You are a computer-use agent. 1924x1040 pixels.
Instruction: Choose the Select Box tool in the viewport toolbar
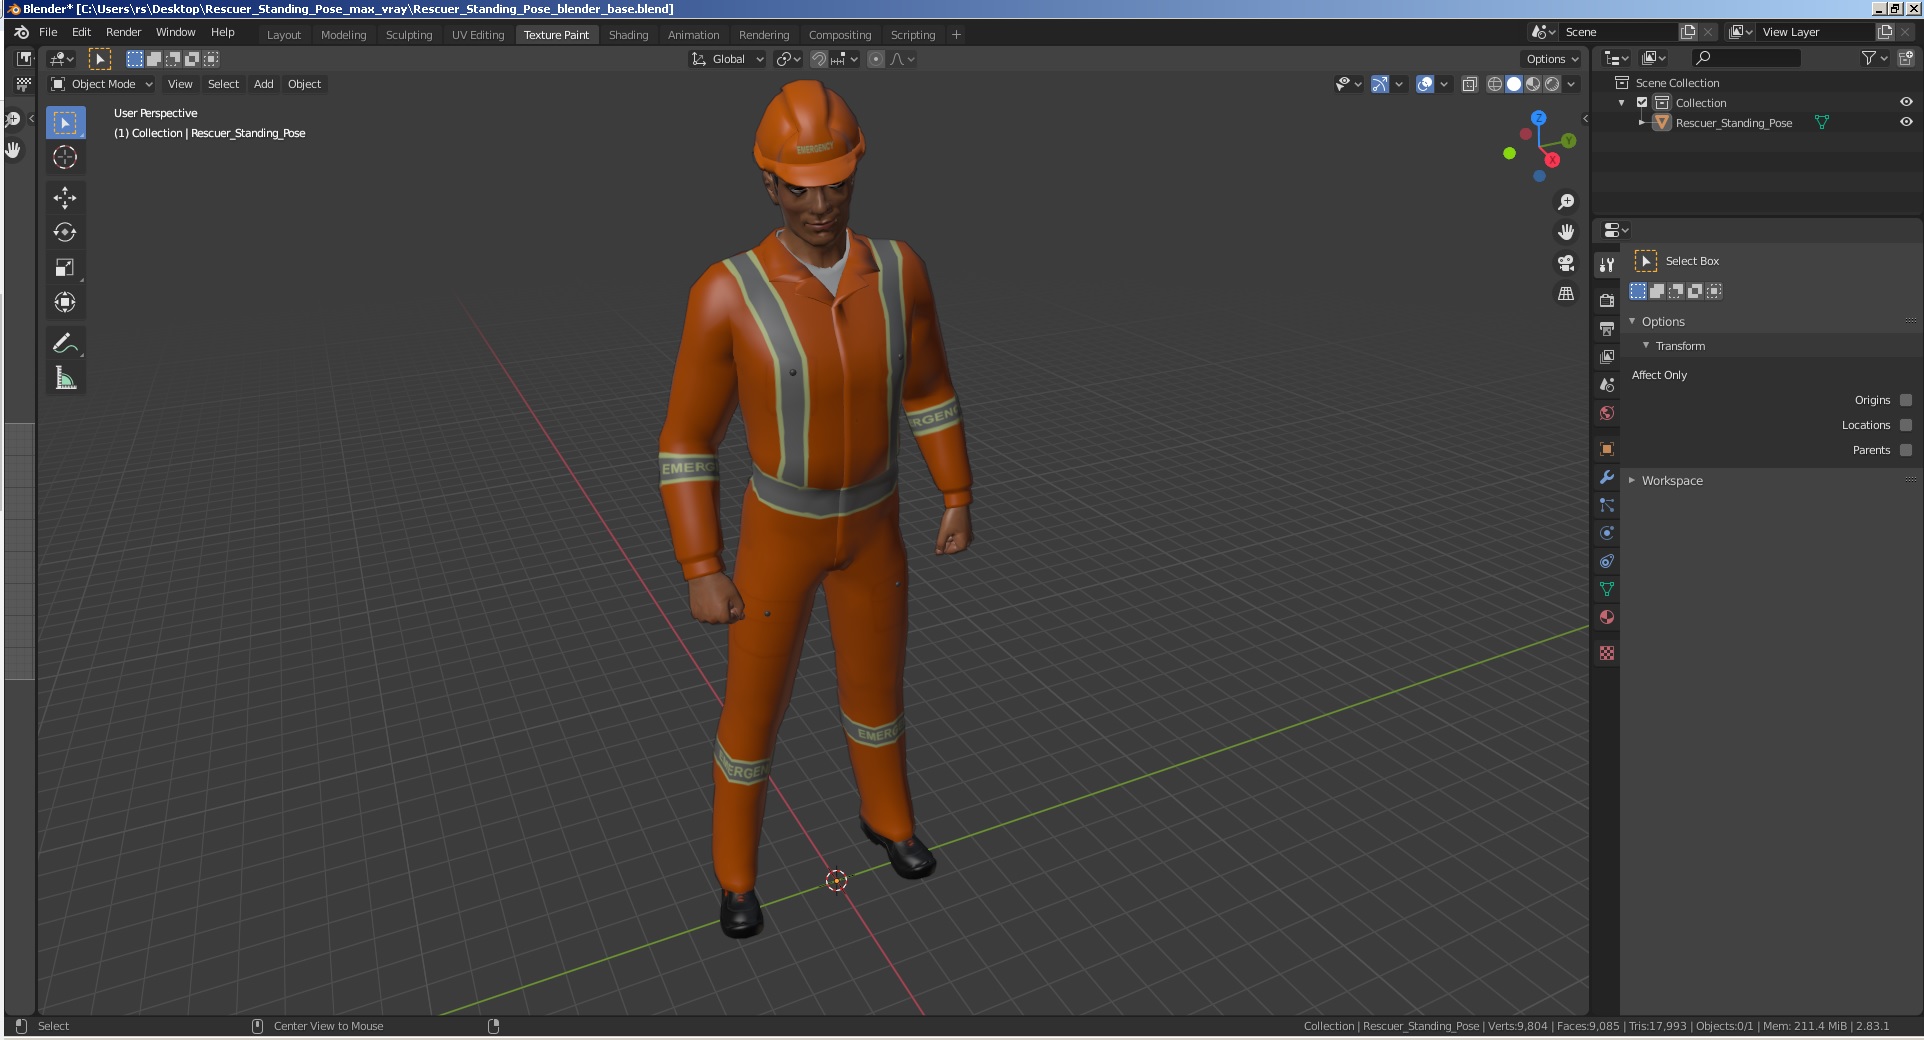coord(65,122)
